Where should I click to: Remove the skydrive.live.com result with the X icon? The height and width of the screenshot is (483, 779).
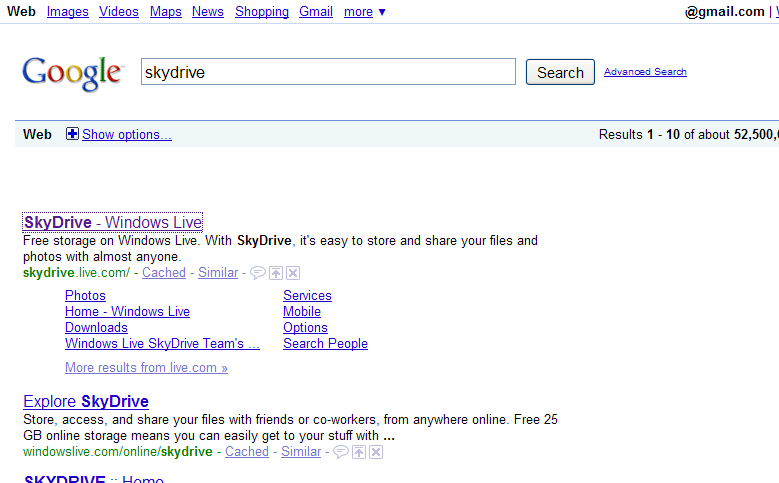(293, 273)
